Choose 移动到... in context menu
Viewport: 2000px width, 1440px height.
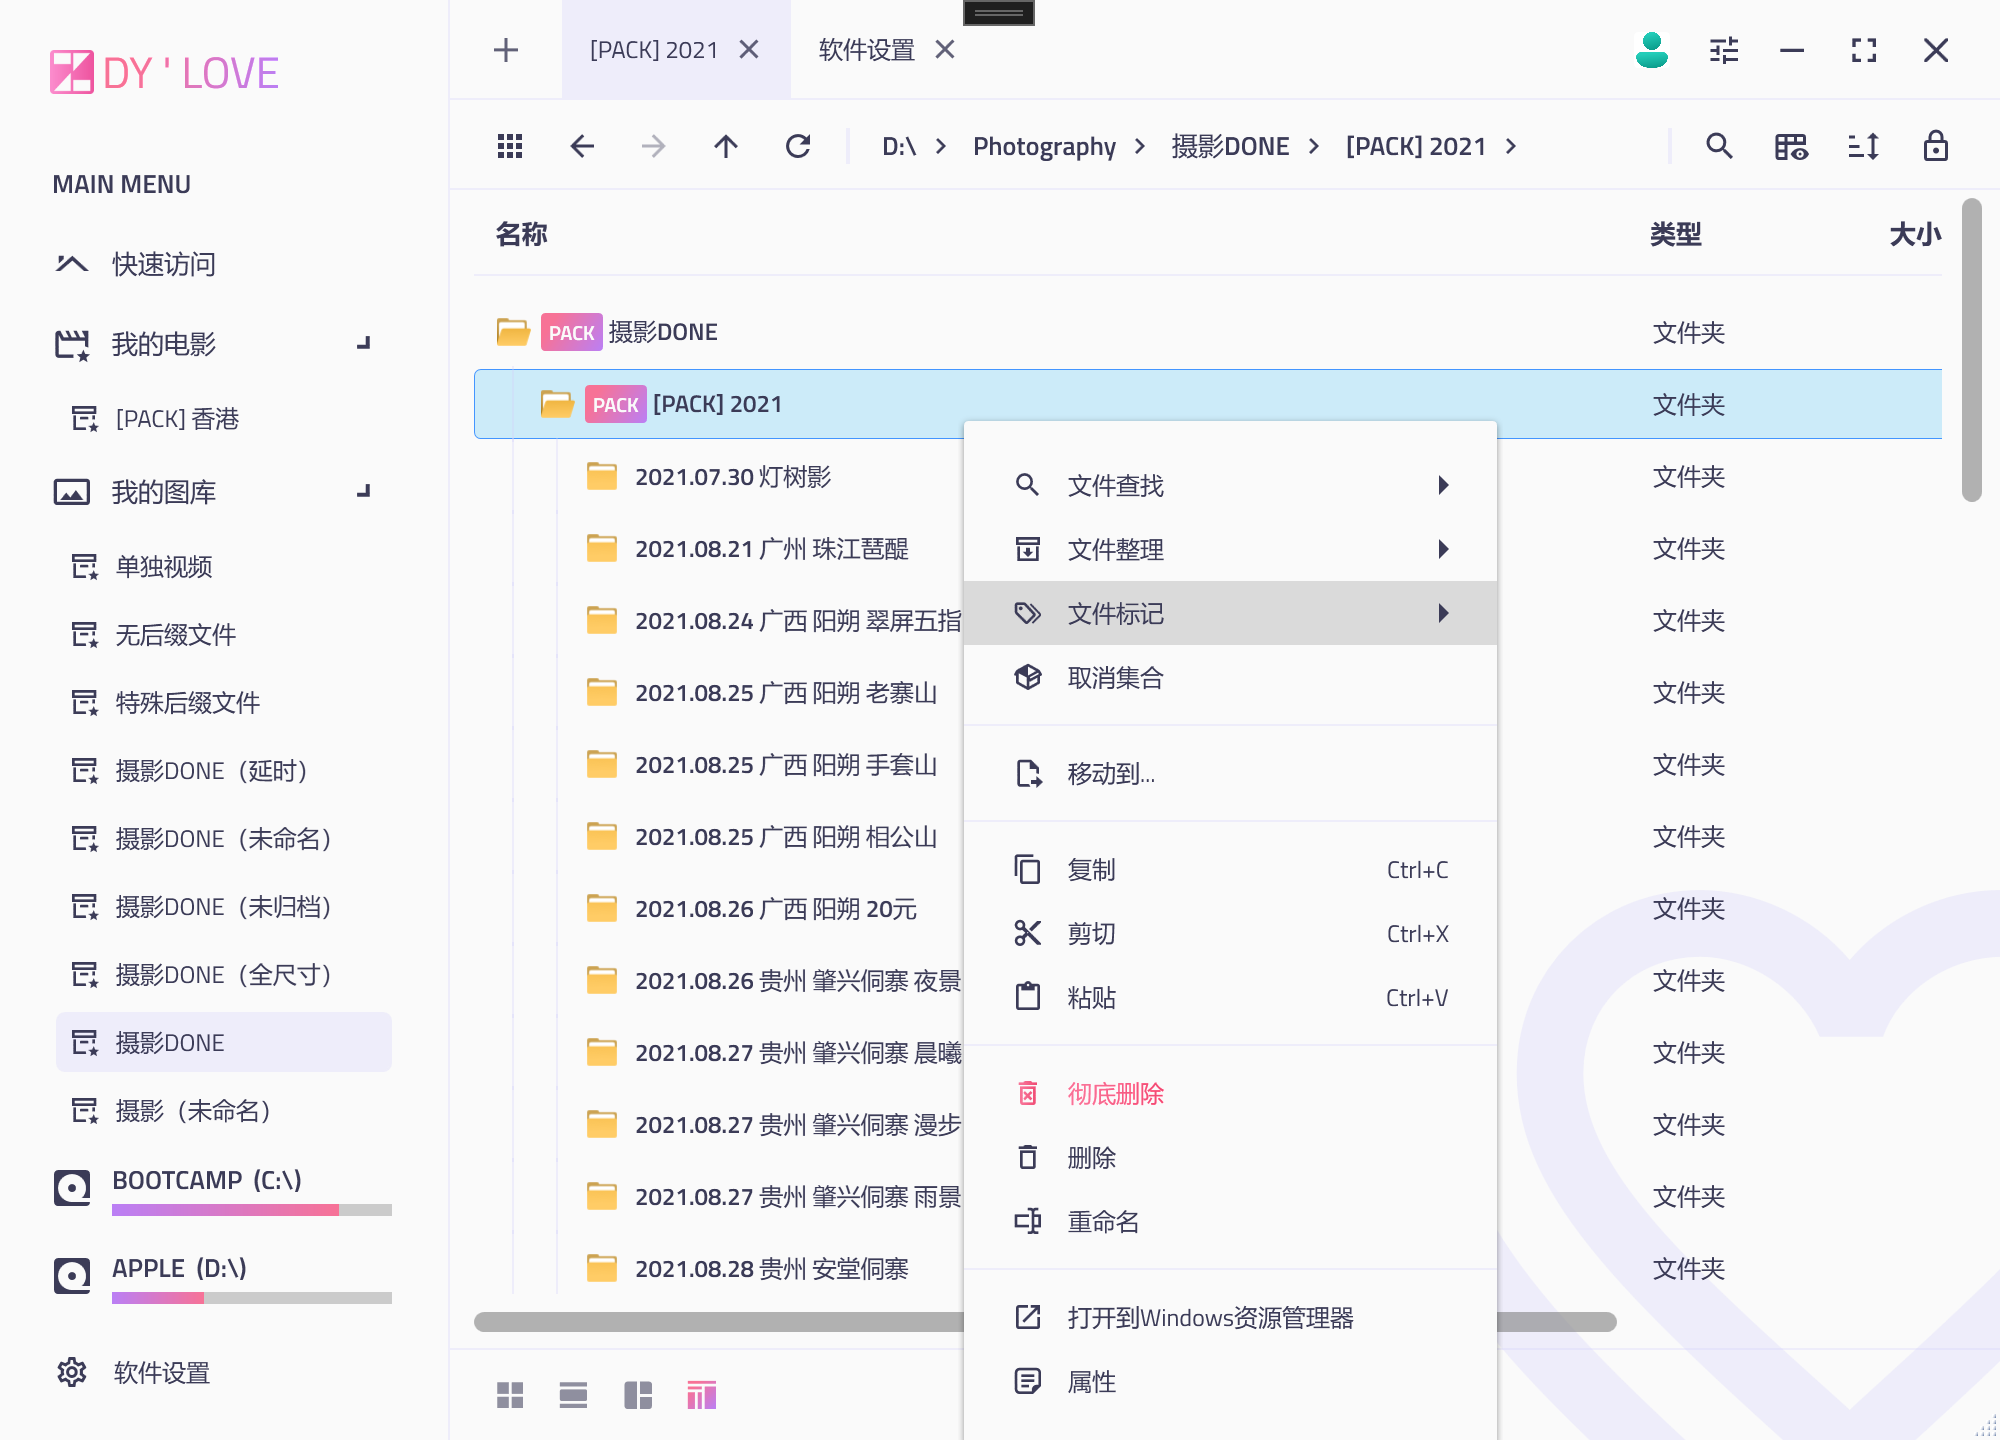click(1230, 773)
